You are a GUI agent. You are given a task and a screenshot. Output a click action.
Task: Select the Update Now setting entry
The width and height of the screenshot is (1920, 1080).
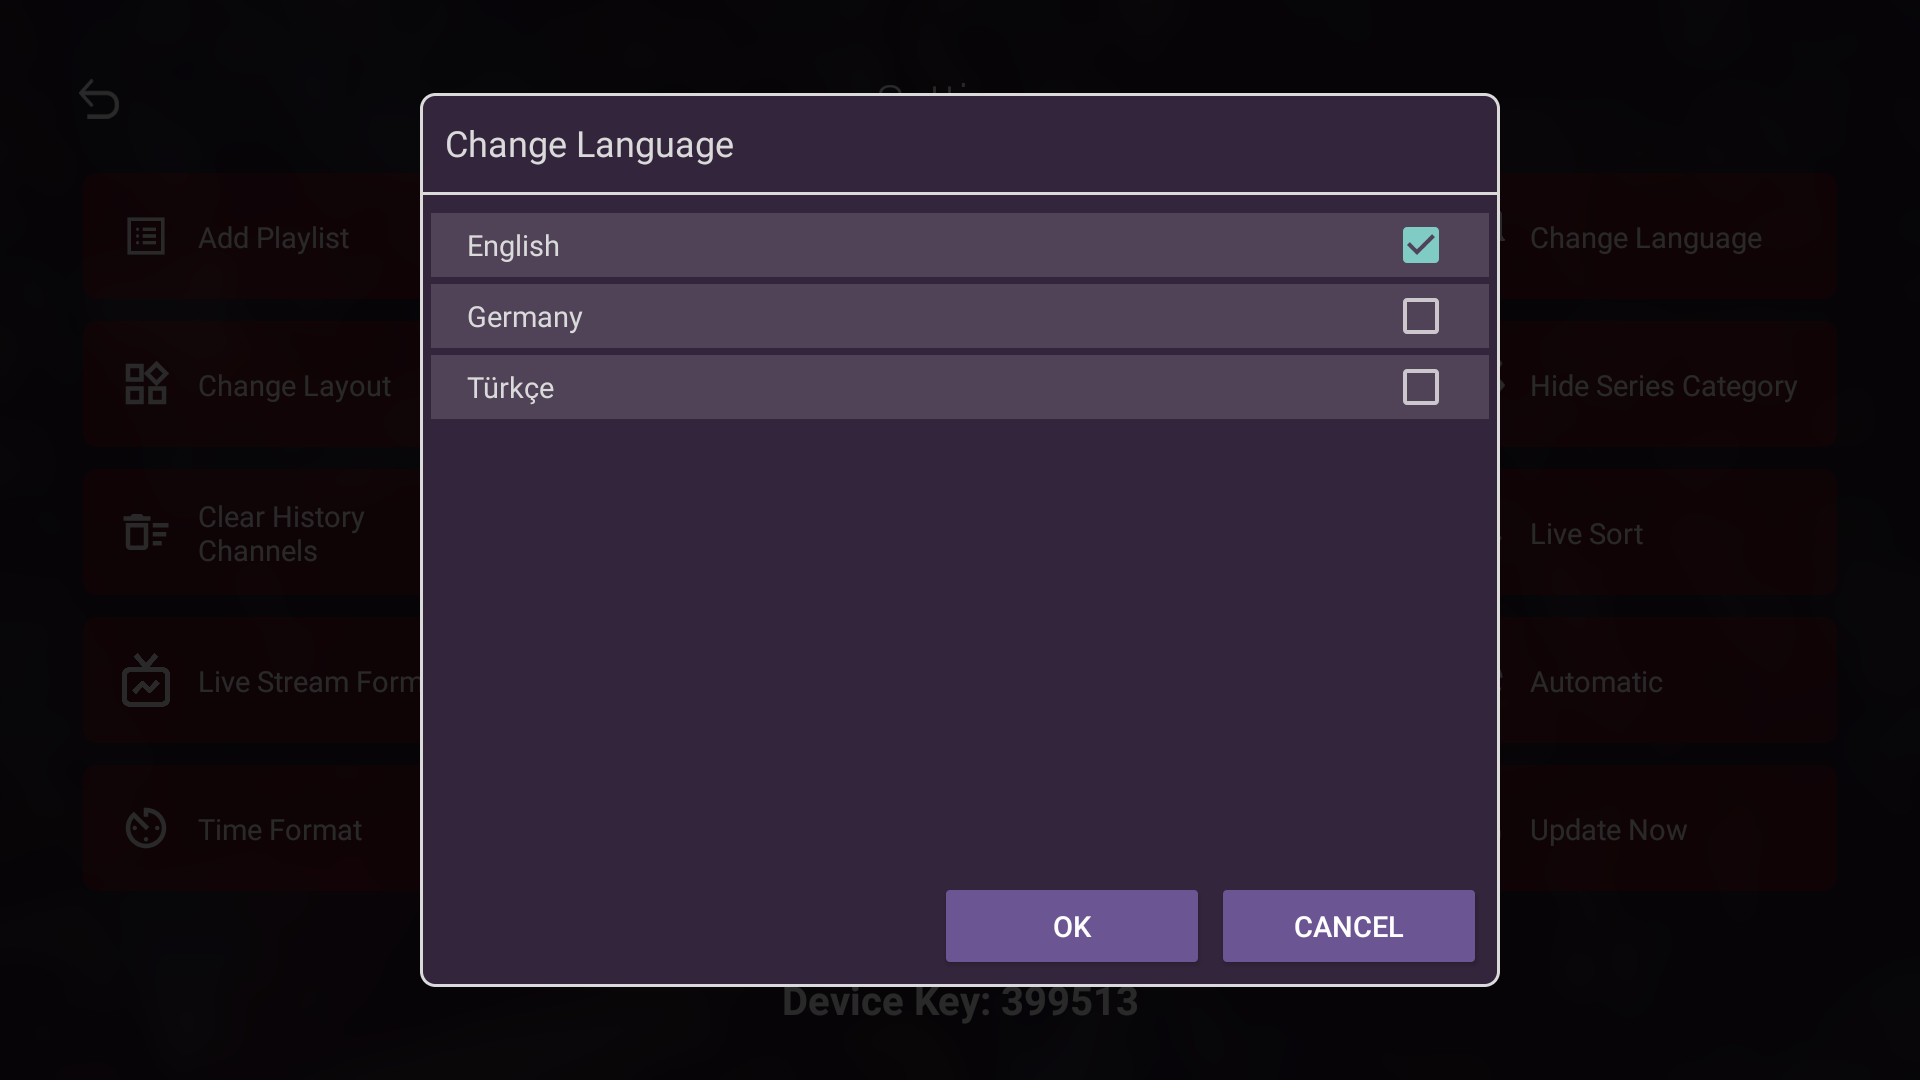(1608, 829)
